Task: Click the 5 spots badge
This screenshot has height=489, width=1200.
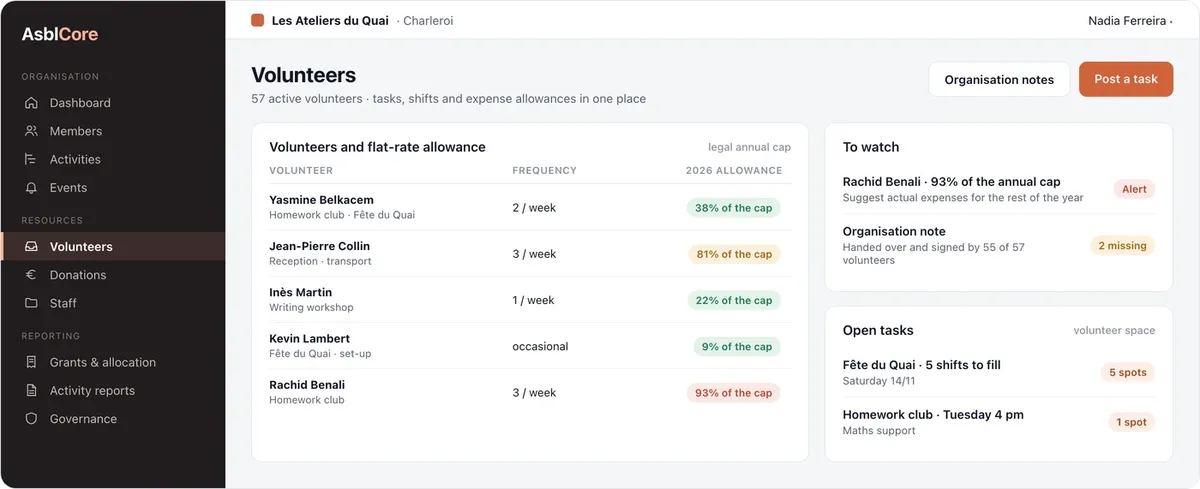Action: click(x=1127, y=372)
